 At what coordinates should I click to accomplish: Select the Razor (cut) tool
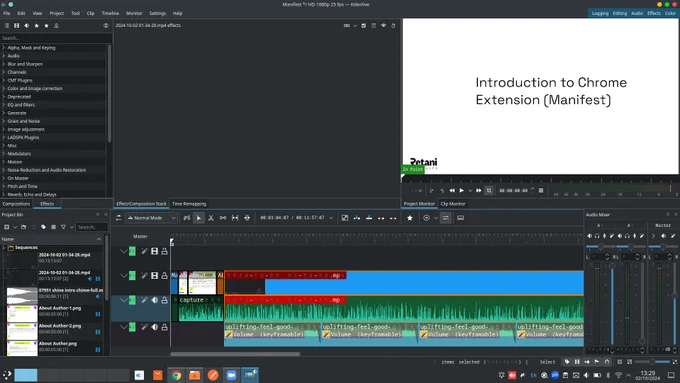click(x=211, y=218)
